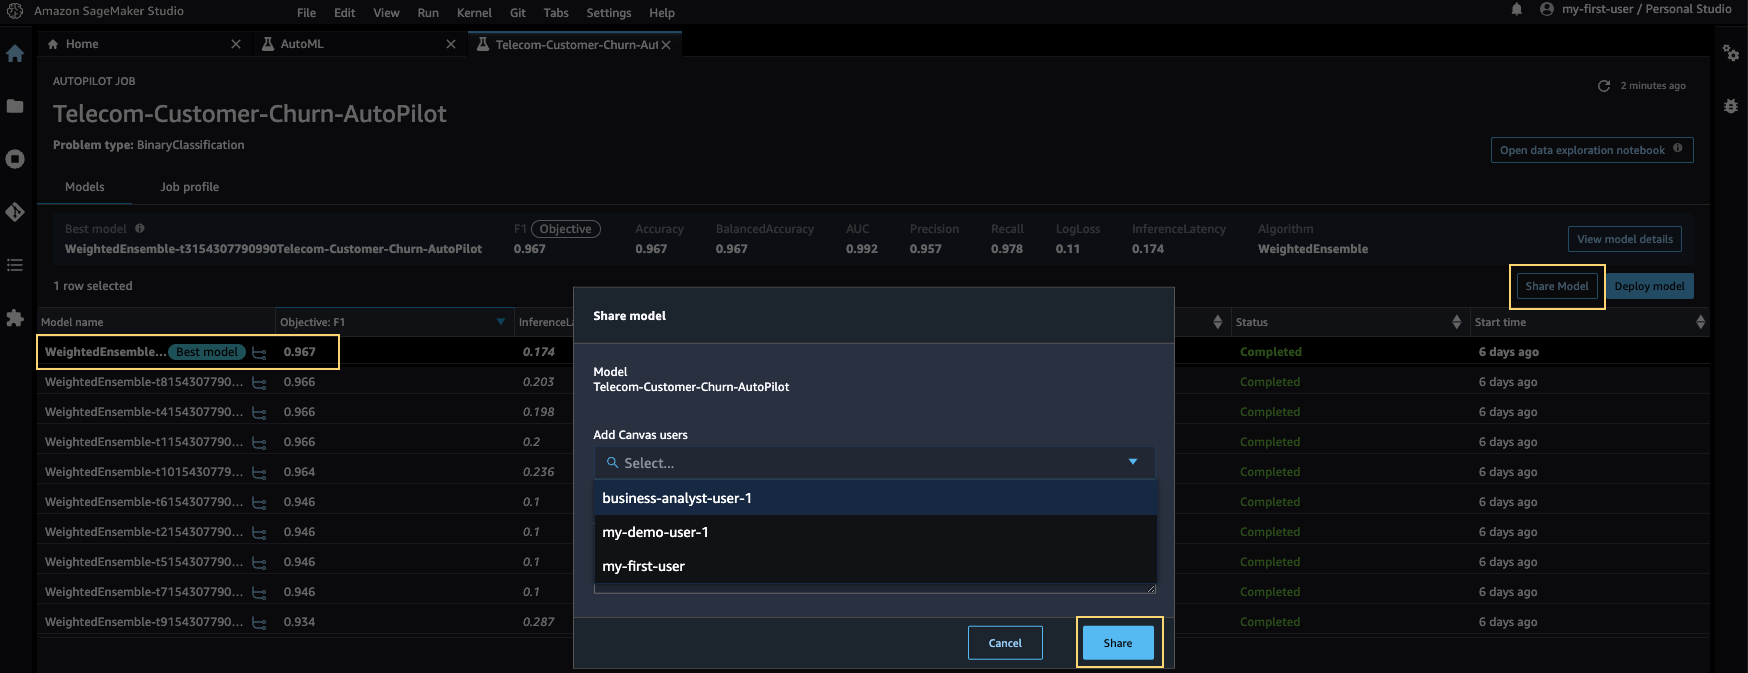
Task: Click model icon of WeightedEnsemble-t1154307790 row
Action: tap(259, 442)
